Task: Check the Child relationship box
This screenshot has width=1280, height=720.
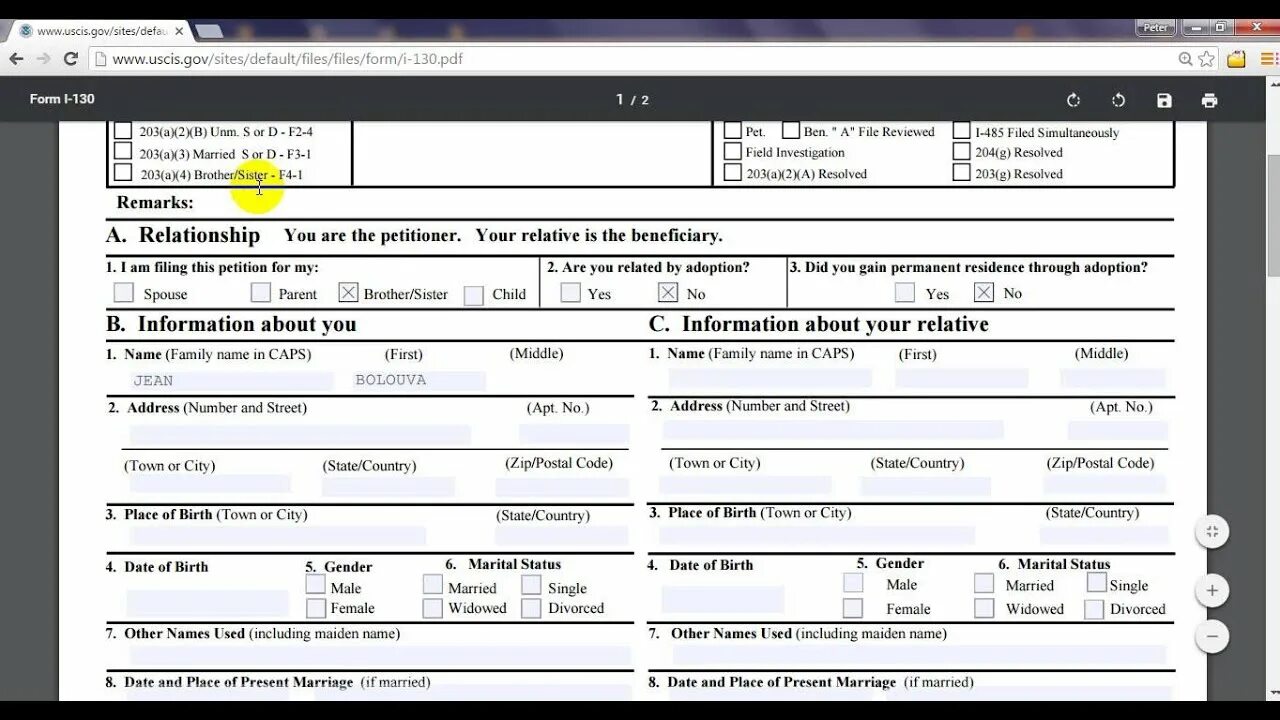Action: pos(473,295)
